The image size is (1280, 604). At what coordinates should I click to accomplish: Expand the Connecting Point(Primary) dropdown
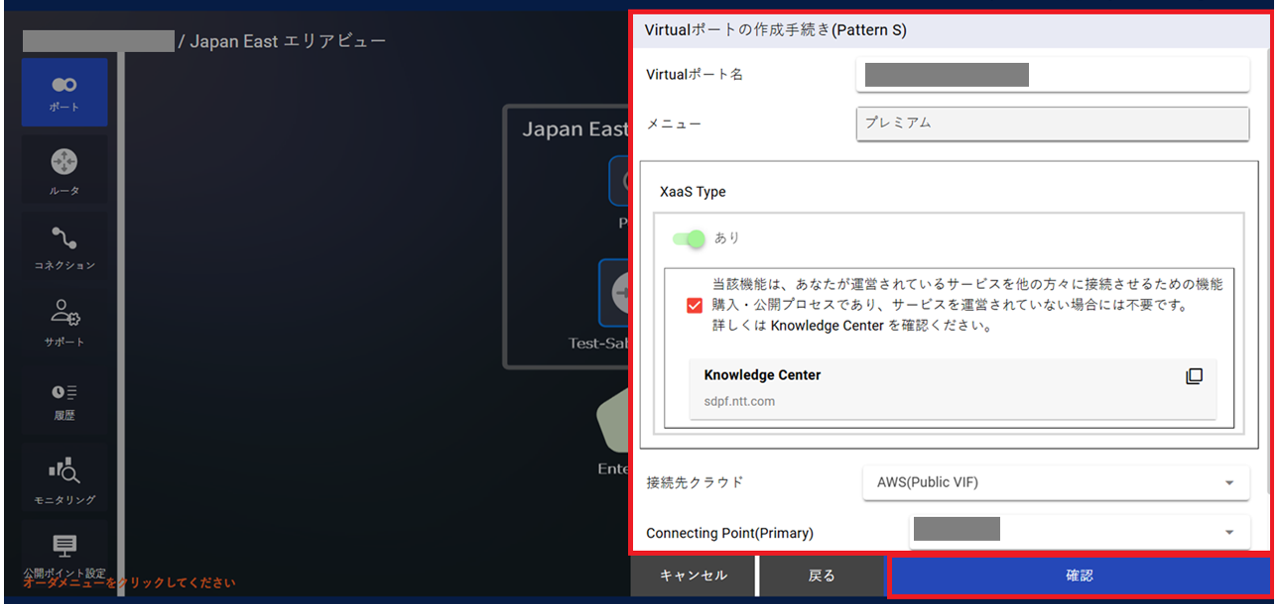[1080, 532]
